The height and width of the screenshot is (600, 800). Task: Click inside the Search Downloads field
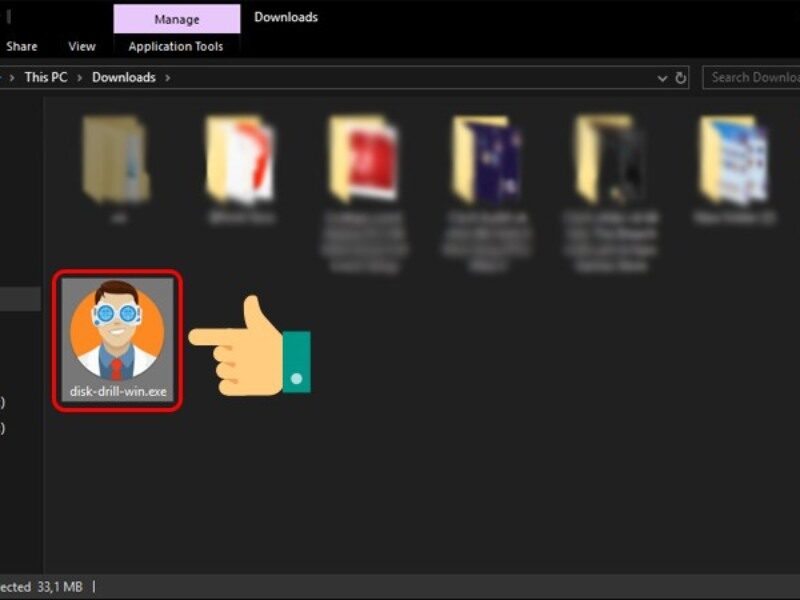[755, 77]
